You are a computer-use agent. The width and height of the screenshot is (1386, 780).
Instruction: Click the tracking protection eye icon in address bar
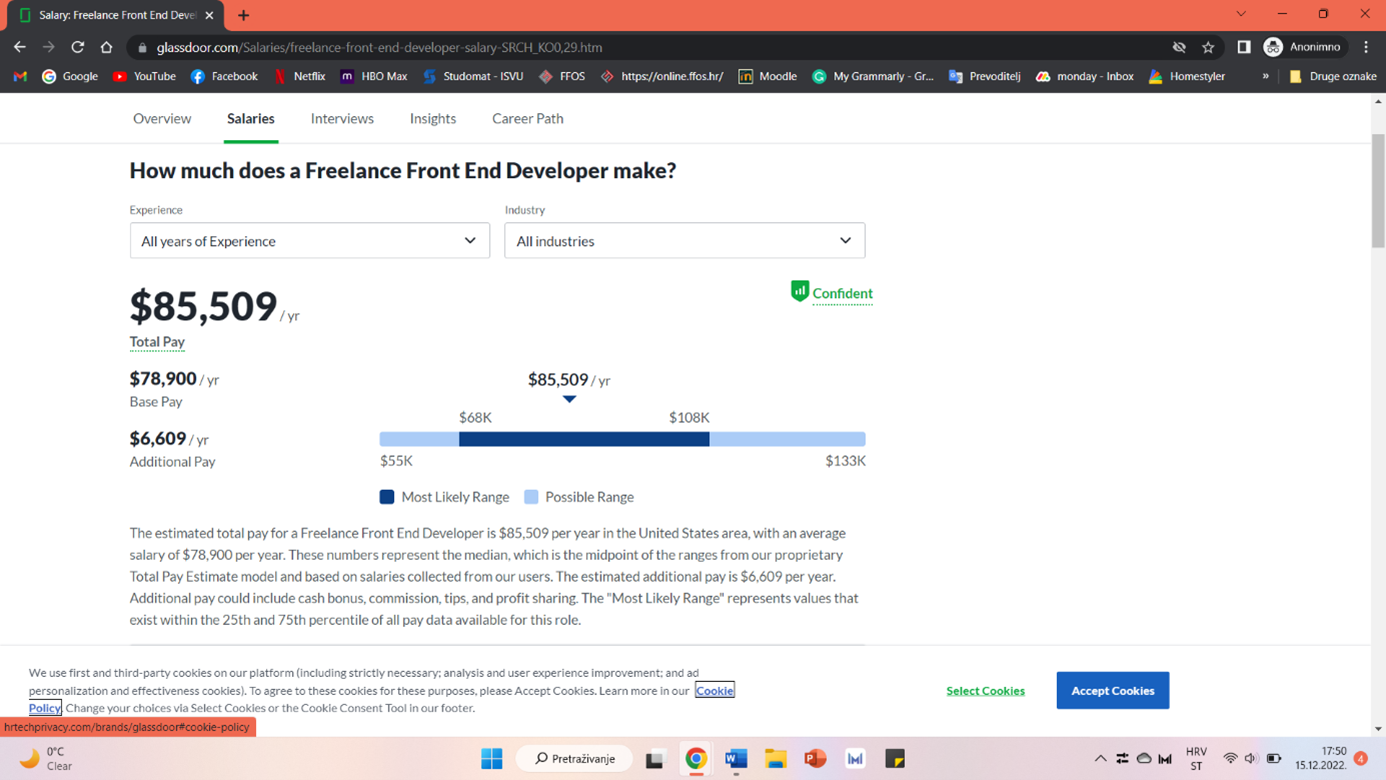click(x=1179, y=47)
